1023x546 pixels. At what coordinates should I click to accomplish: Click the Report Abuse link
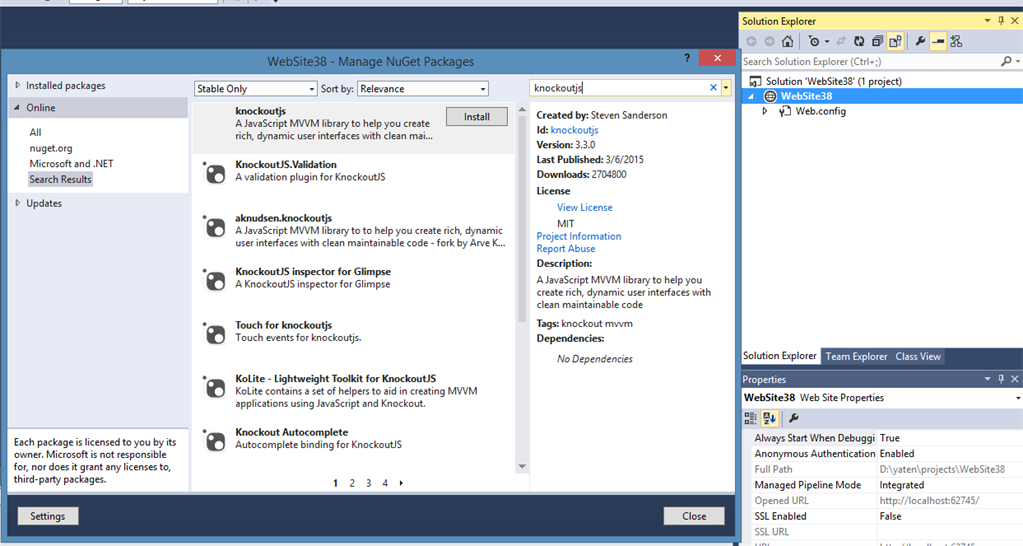coord(566,249)
